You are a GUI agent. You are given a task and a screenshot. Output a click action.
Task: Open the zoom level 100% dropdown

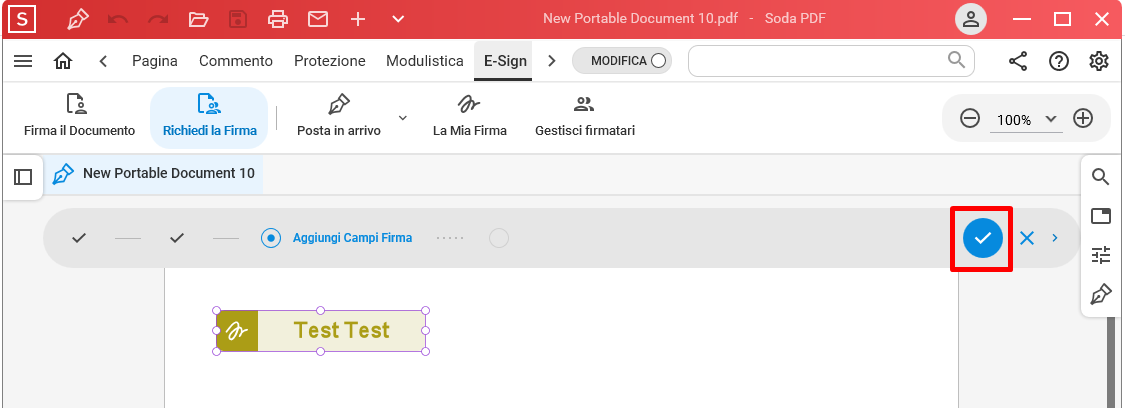1026,120
